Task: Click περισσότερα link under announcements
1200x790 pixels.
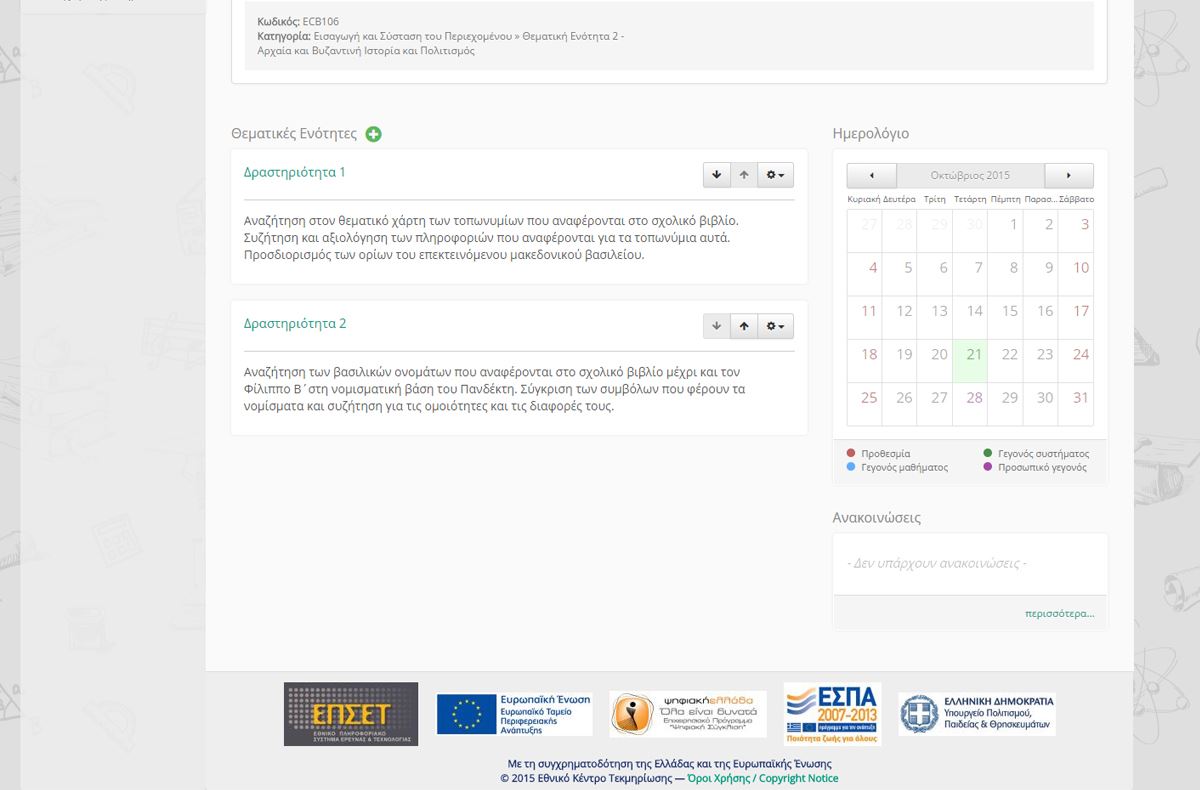Action: pos(1059,613)
